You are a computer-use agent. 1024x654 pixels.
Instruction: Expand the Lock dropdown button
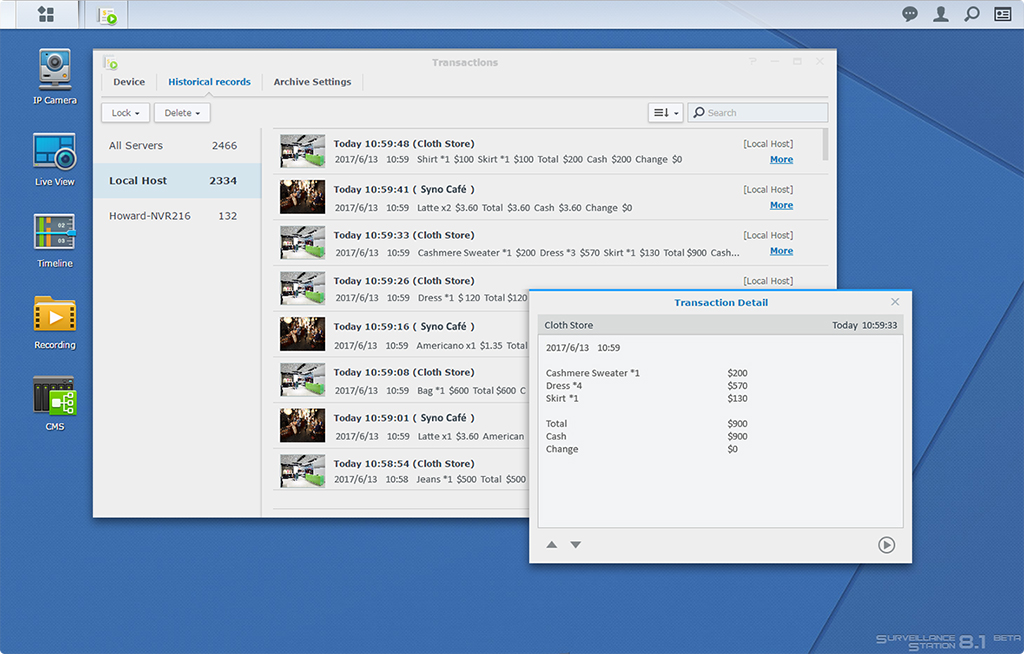point(126,113)
